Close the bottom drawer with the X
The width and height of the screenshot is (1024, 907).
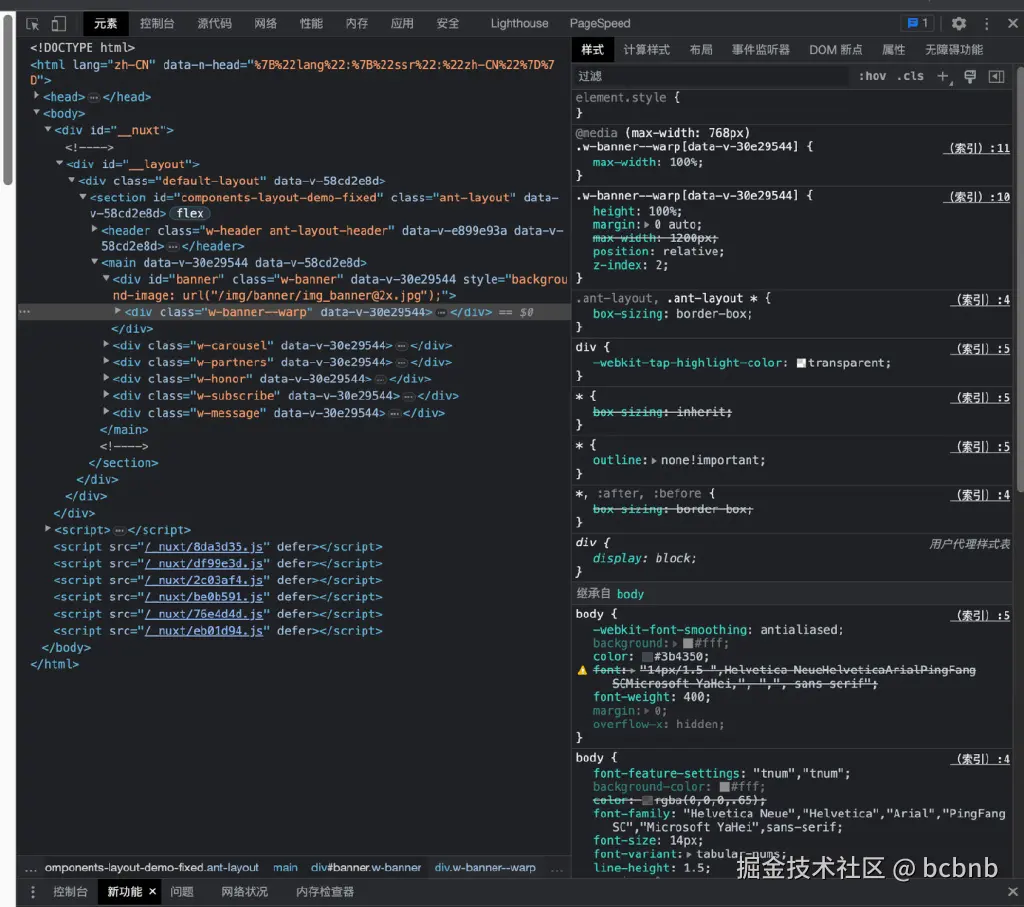coord(1013,891)
